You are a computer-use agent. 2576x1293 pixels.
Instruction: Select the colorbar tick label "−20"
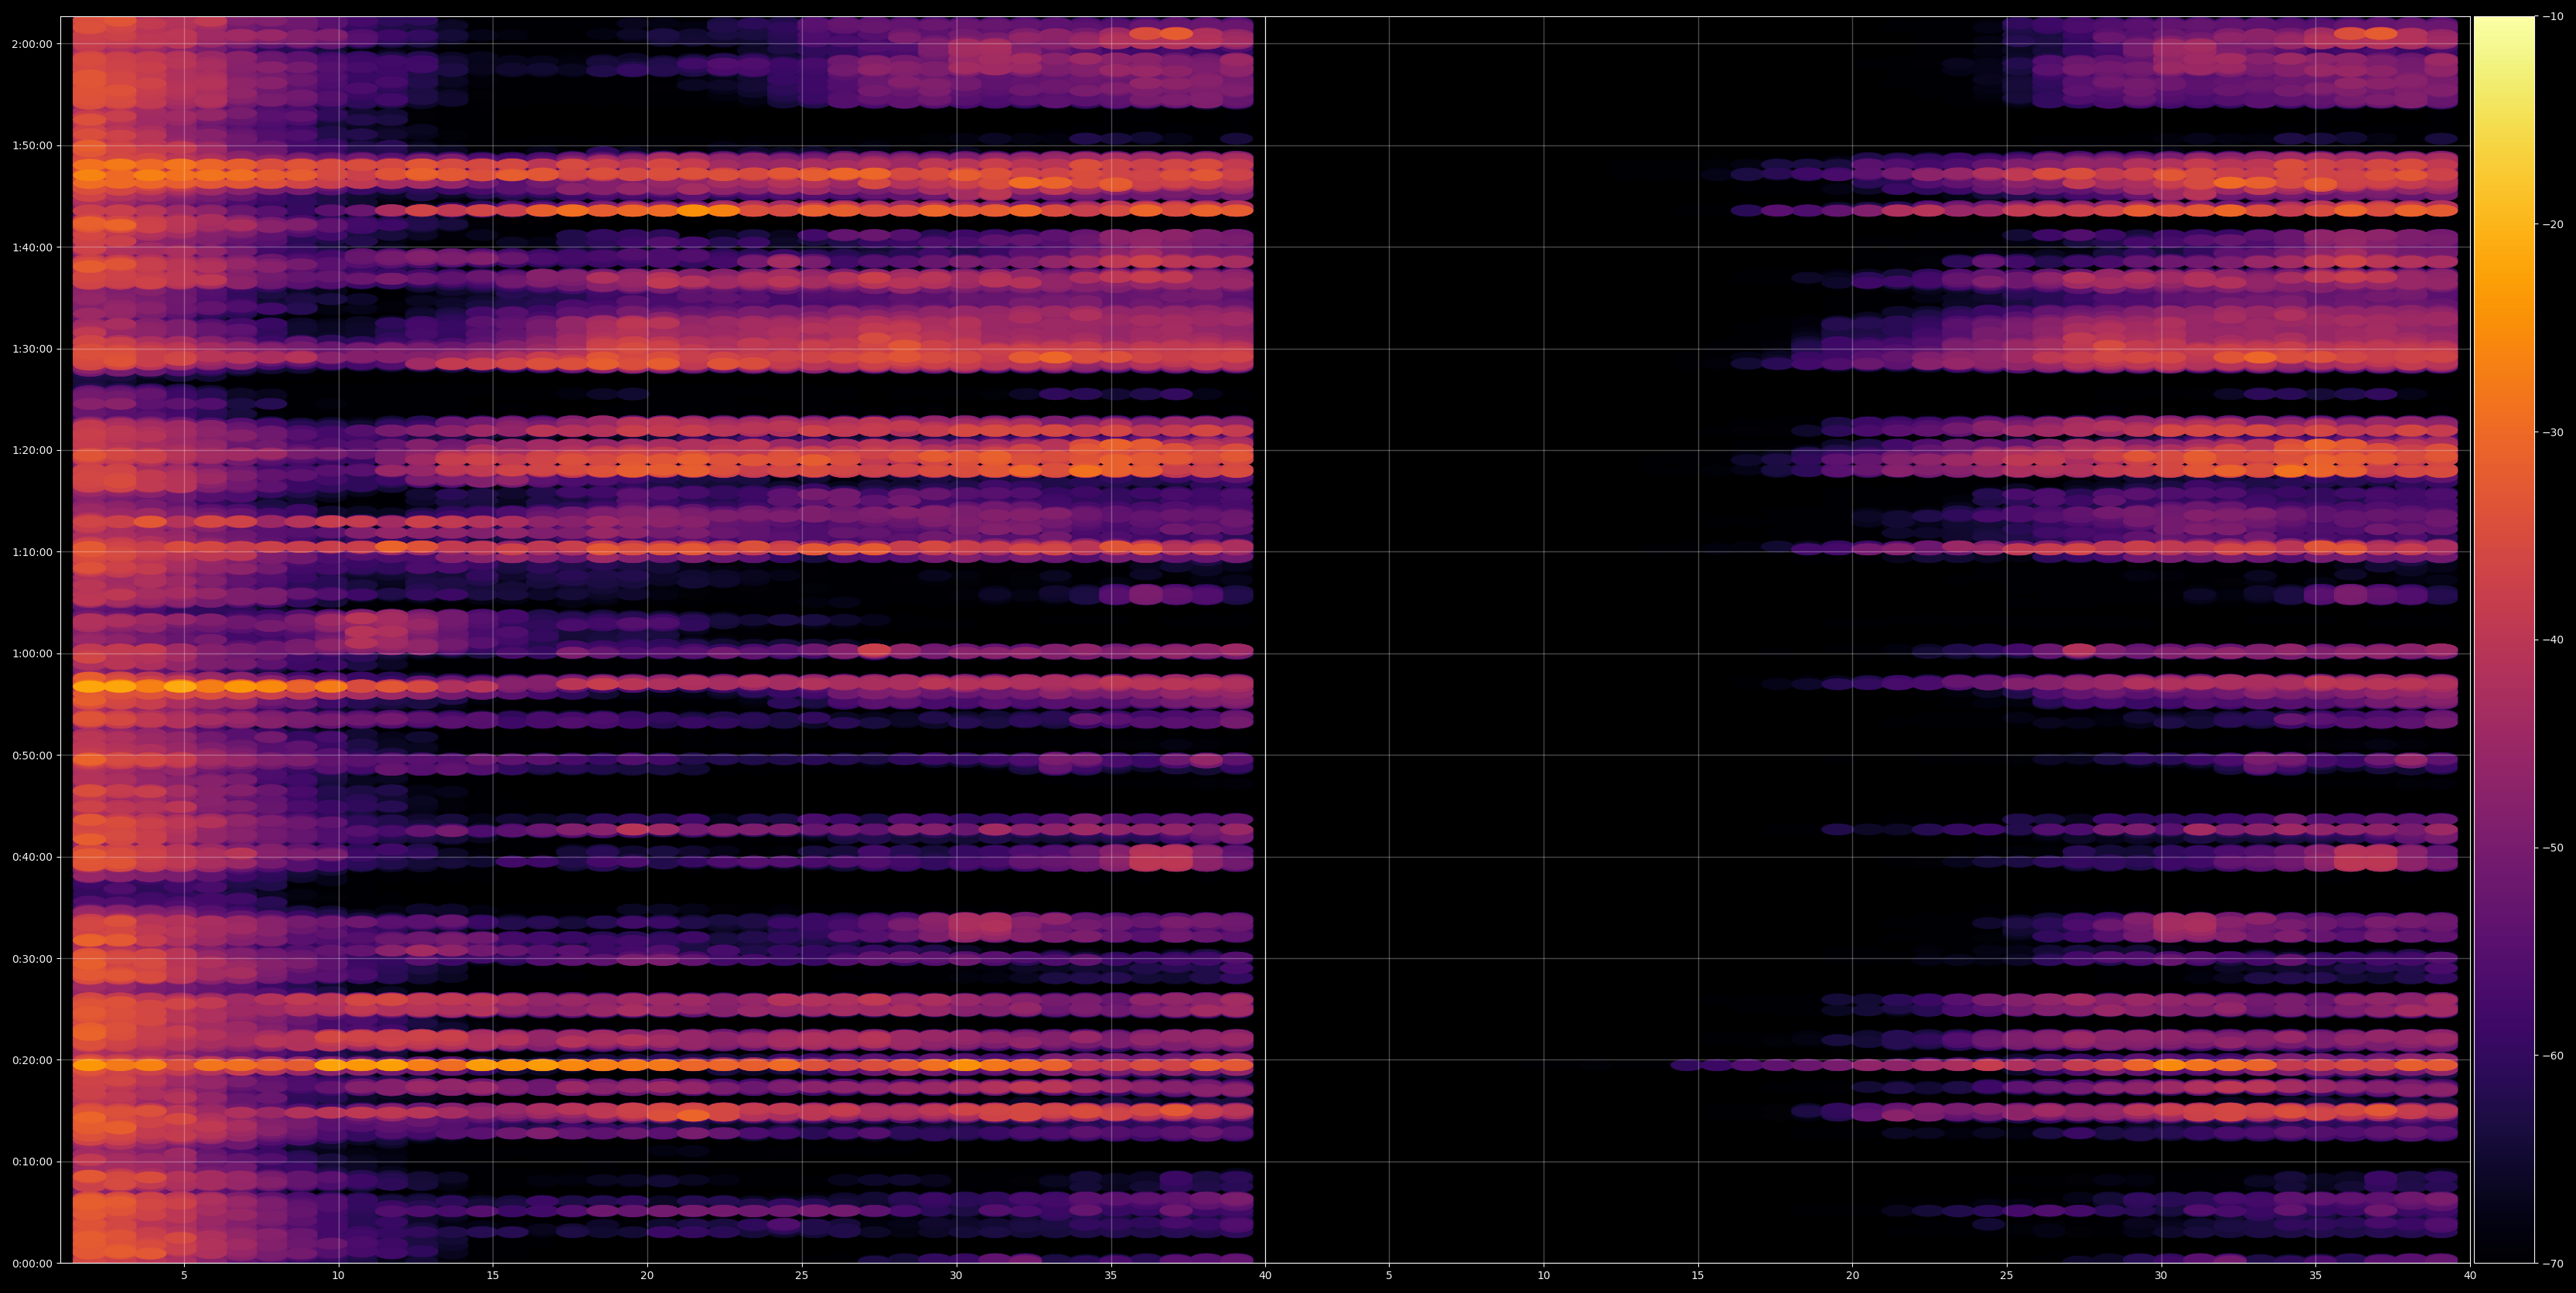2553,224
